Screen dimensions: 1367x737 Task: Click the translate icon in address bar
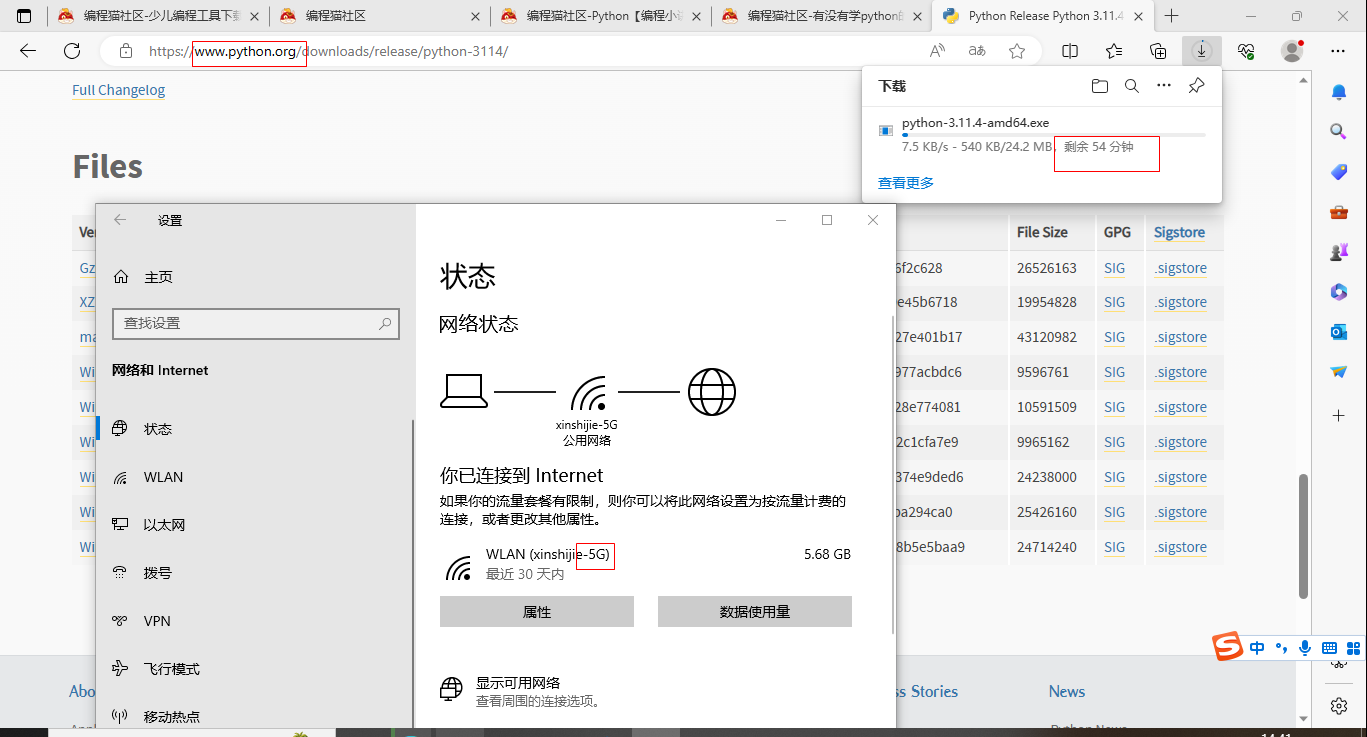(977, 51)
